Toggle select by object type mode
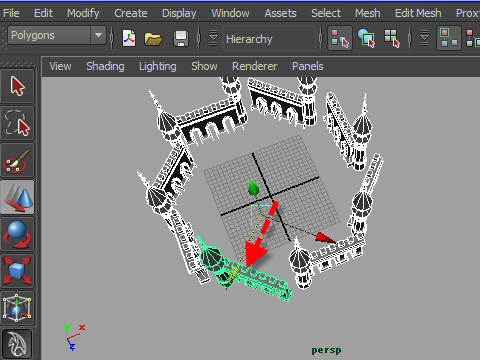The width and height of the screenshot is (480, 360). click(366, 38)
